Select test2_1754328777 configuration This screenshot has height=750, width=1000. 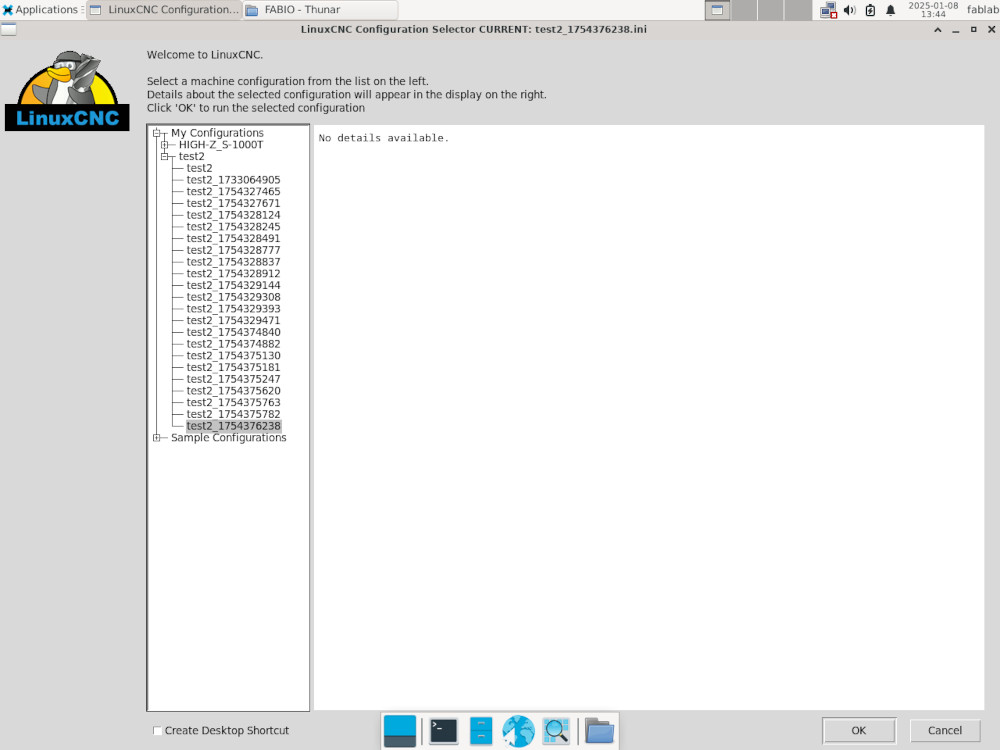[x=233, y=250]
